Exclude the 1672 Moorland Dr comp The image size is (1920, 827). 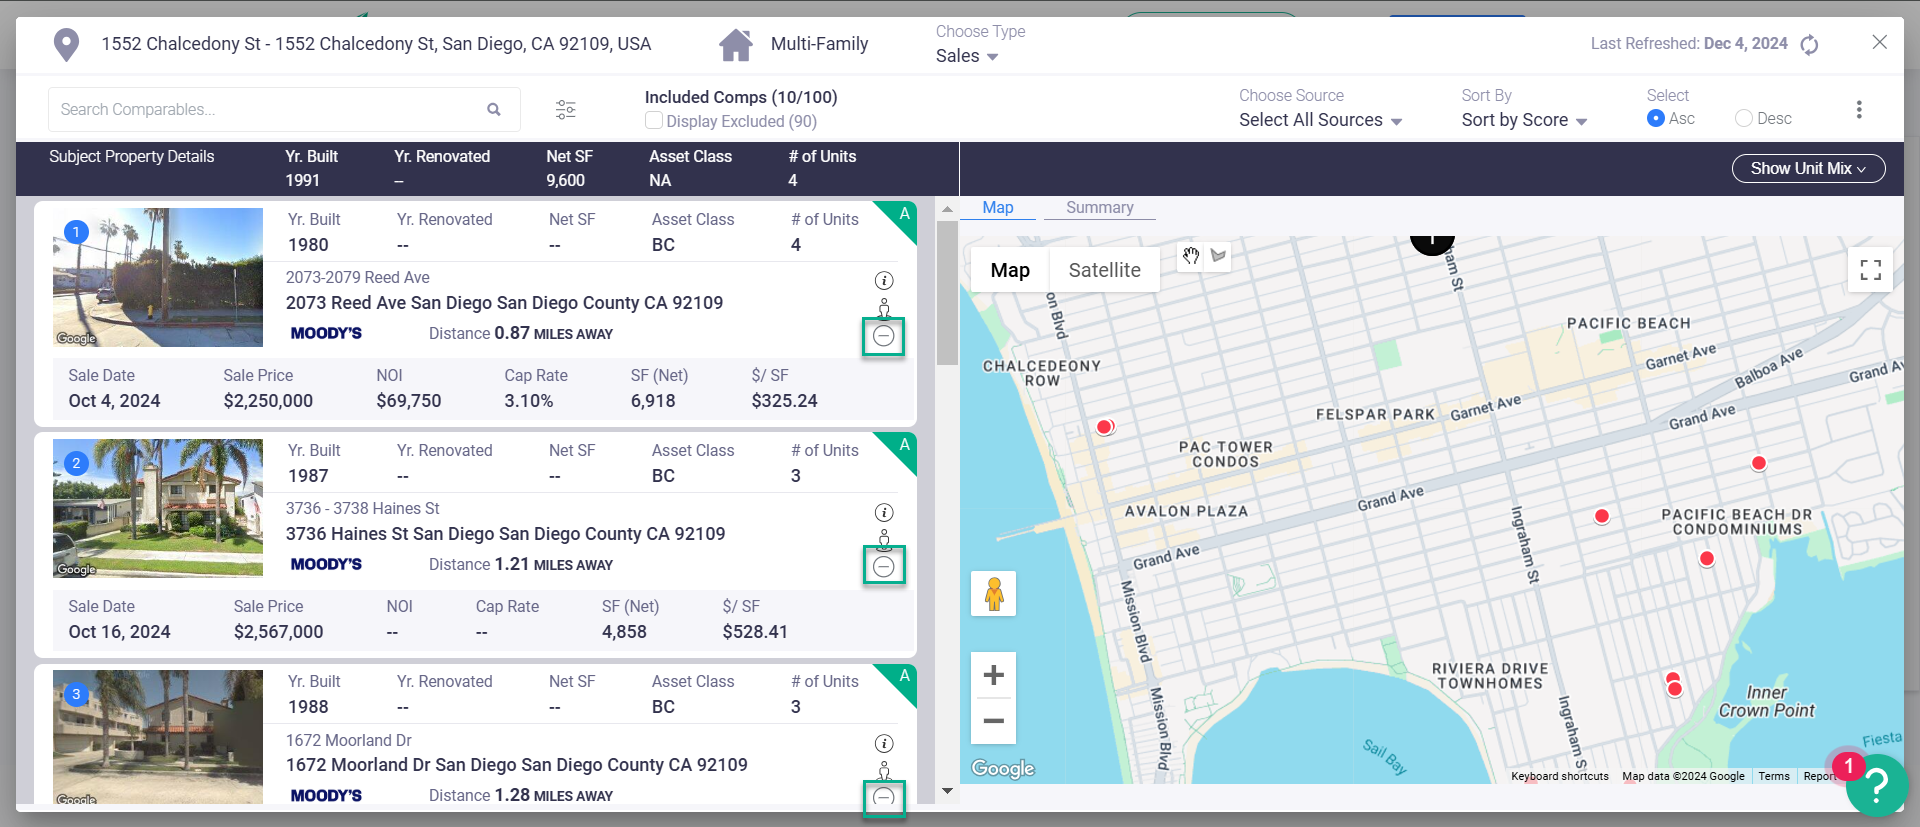pos(884,798)
